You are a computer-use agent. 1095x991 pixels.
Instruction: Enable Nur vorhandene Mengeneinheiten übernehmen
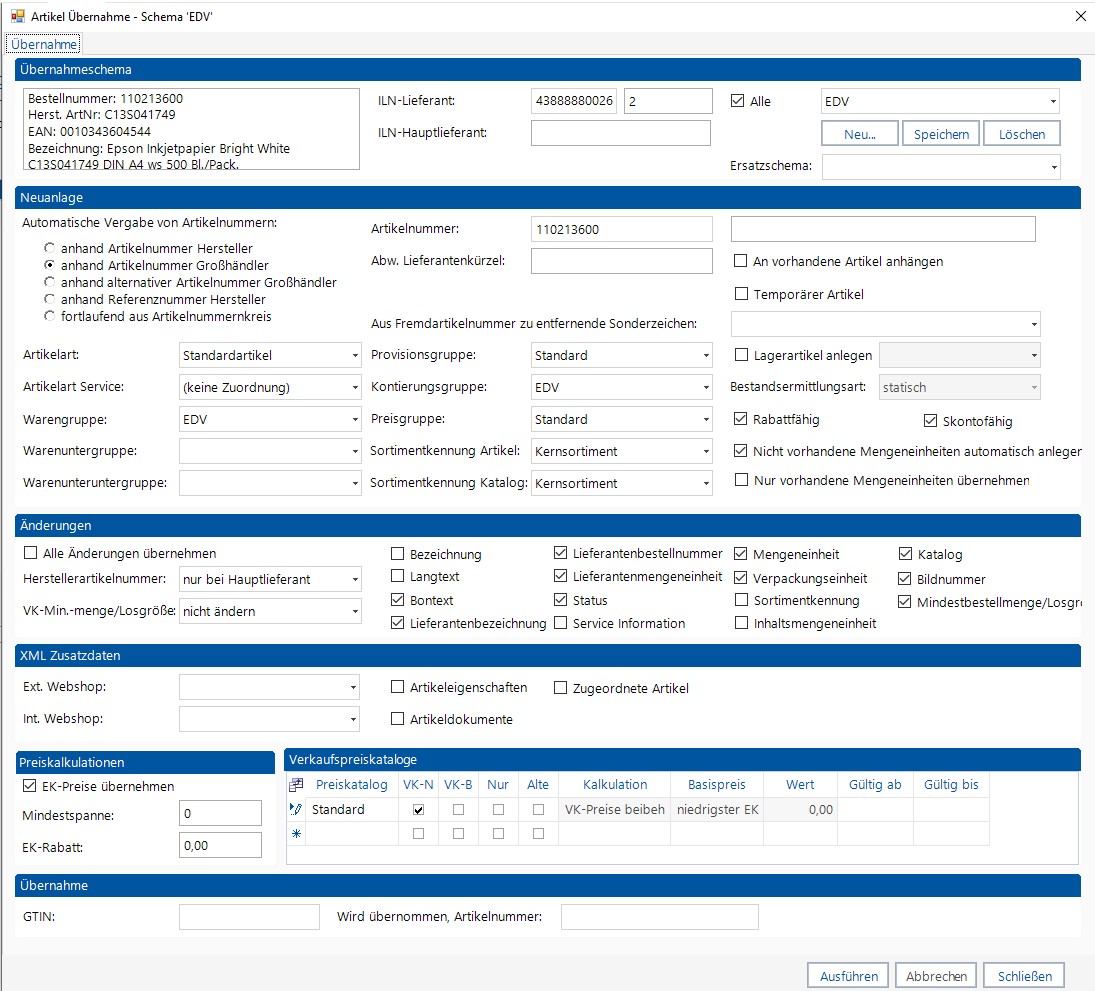[x=741, y=480]
